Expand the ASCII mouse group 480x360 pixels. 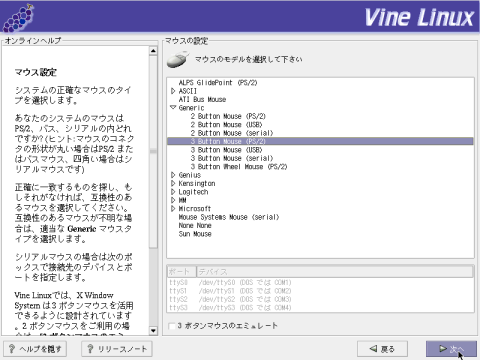(173, 91)
